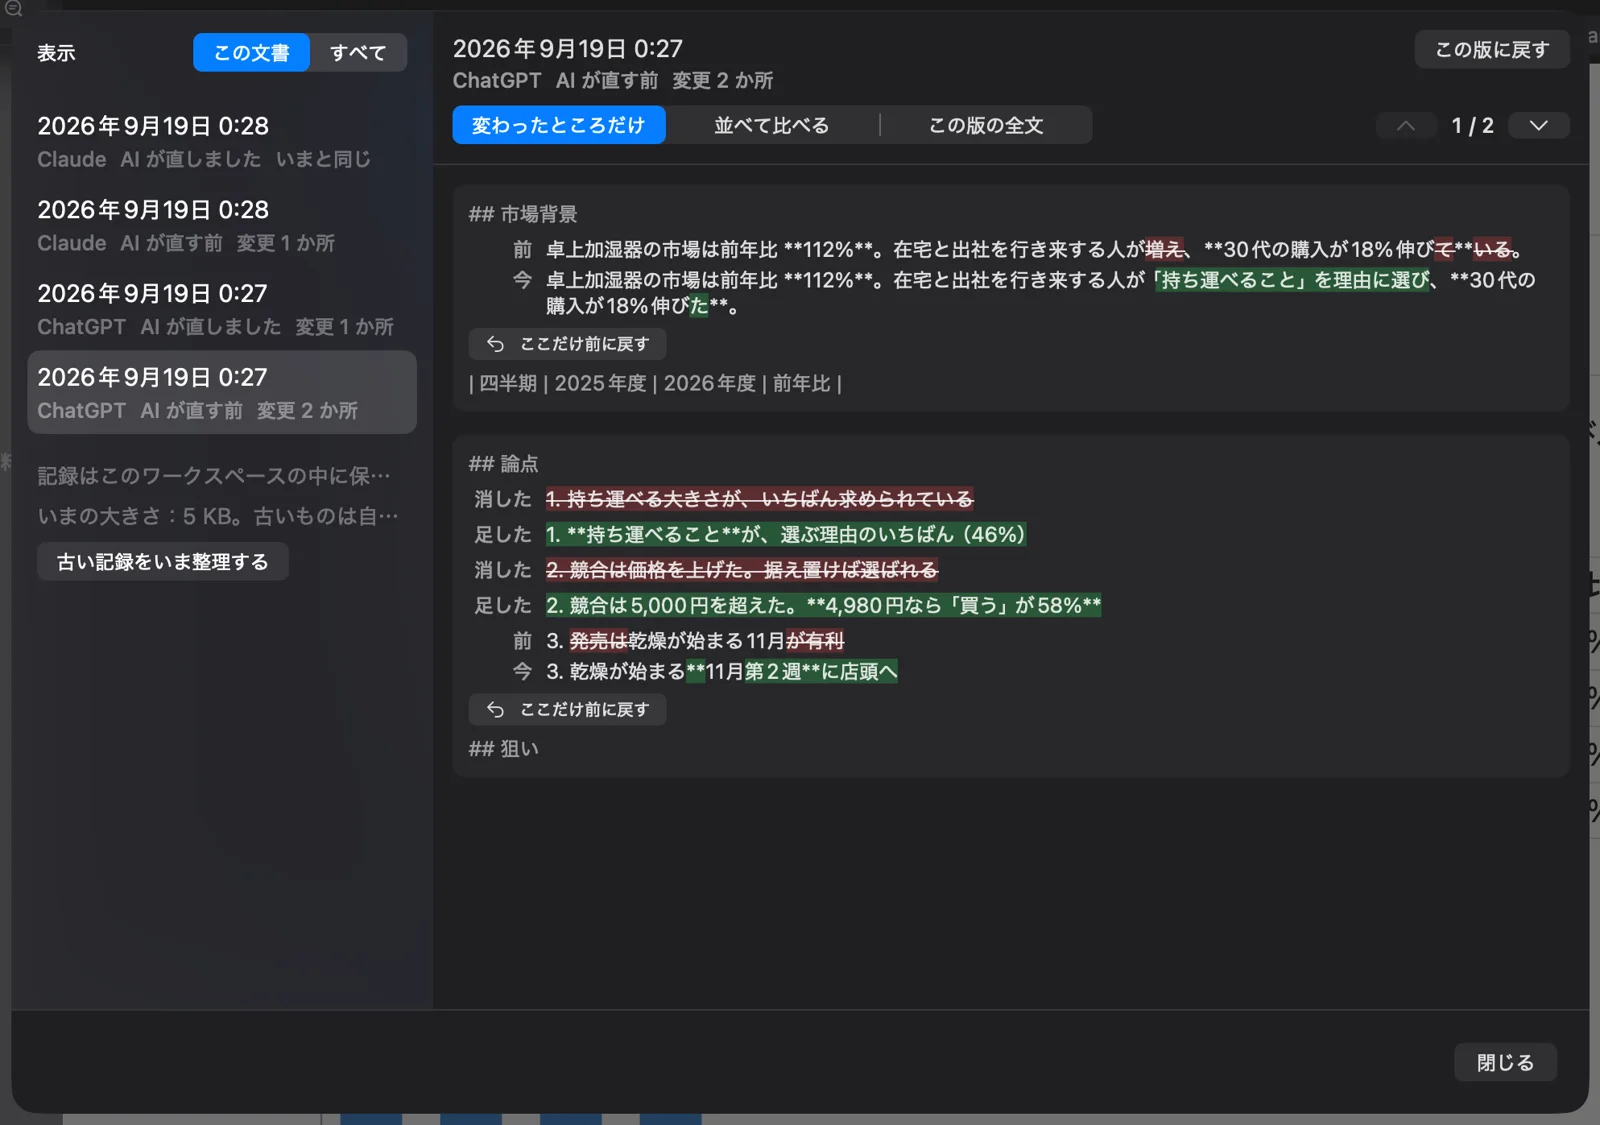Click the added line 持ち運べること 選ぶ理由のいちばん (46%)
The width and height of the screenshot is (1600, 1125).
point(785,535)
